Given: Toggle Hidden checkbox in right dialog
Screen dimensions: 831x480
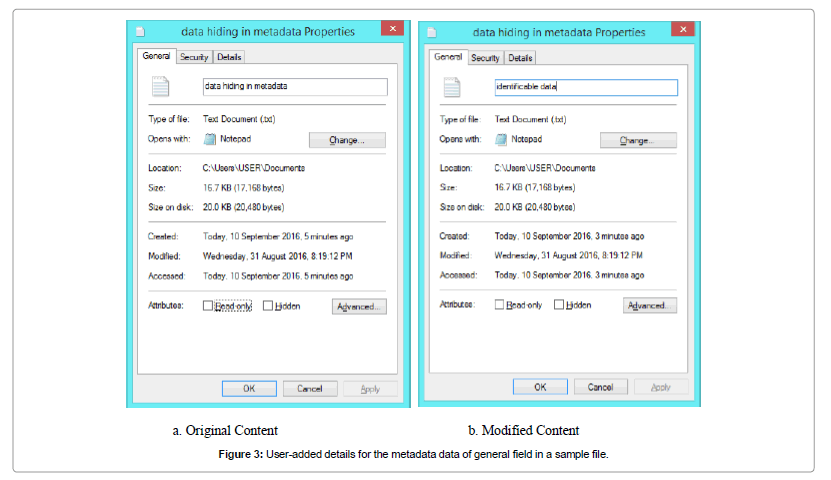Looking at the screenshot, I should point(559,305).
